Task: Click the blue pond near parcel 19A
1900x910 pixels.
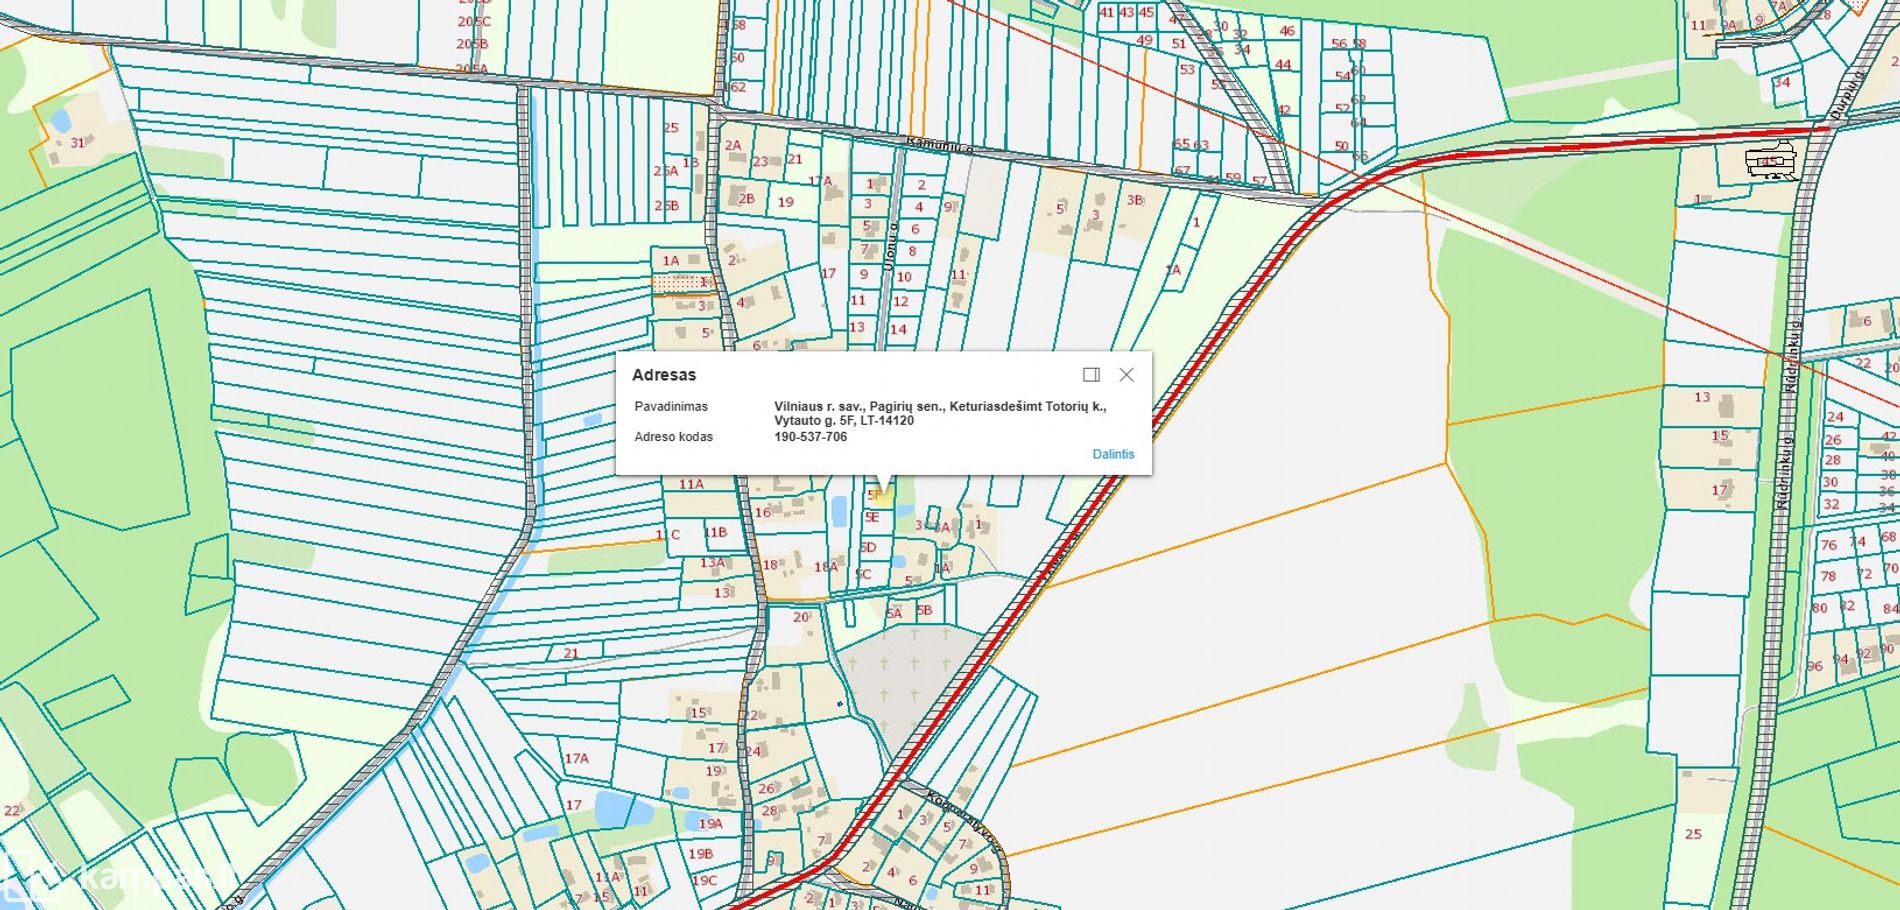Action: click(x=610, y=808)
